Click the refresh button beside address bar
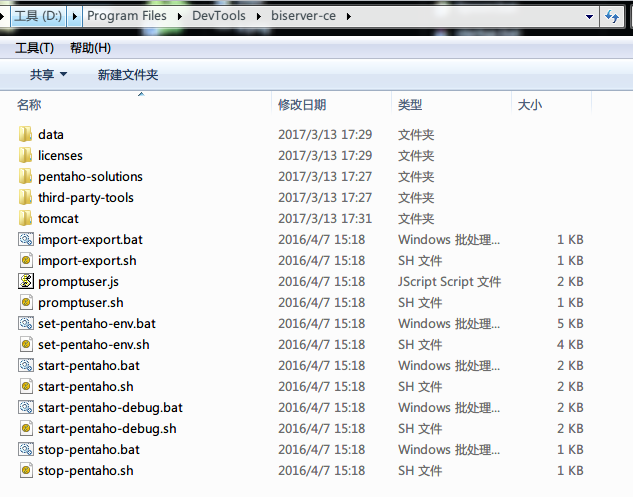This screenshot has height=497, width=633. pos(612,17)
